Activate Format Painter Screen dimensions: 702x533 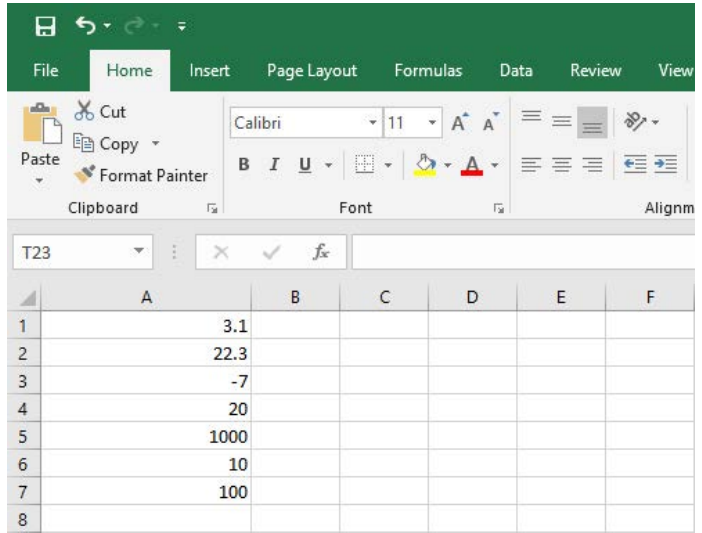coord(141,175)
